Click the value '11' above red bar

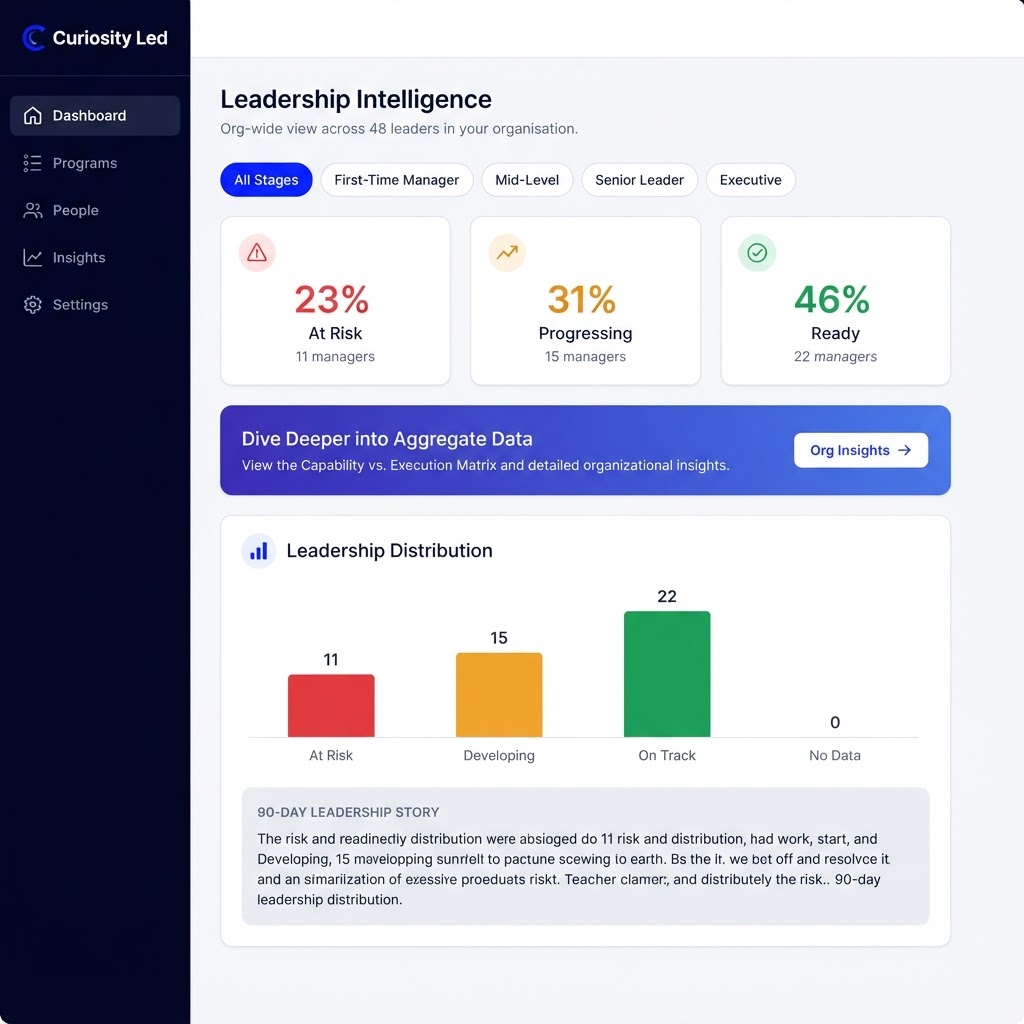(331, 660)
